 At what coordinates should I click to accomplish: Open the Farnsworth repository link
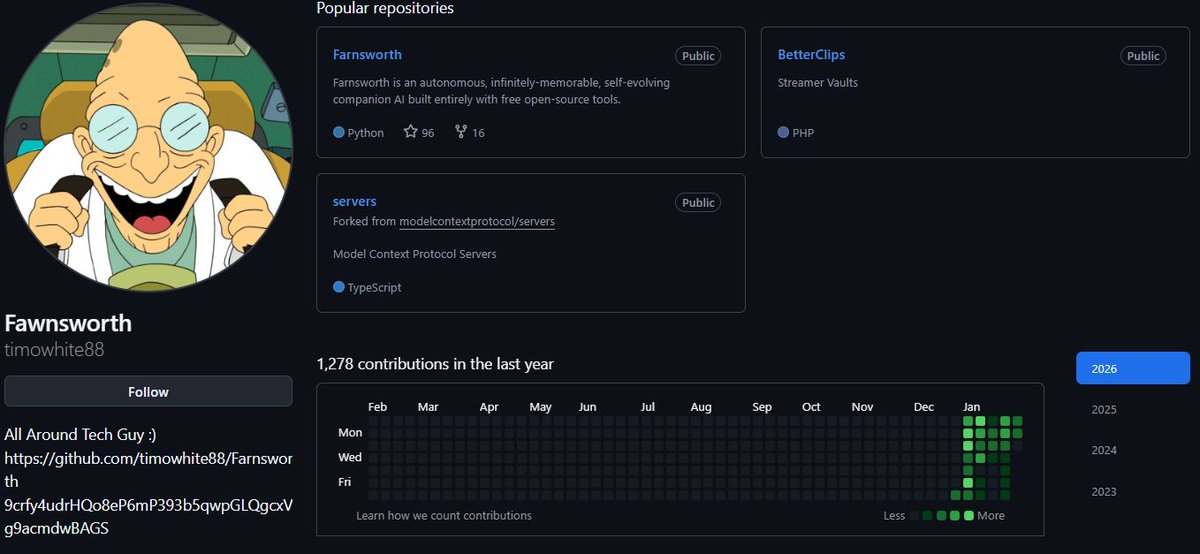click(x=367, y=54)
